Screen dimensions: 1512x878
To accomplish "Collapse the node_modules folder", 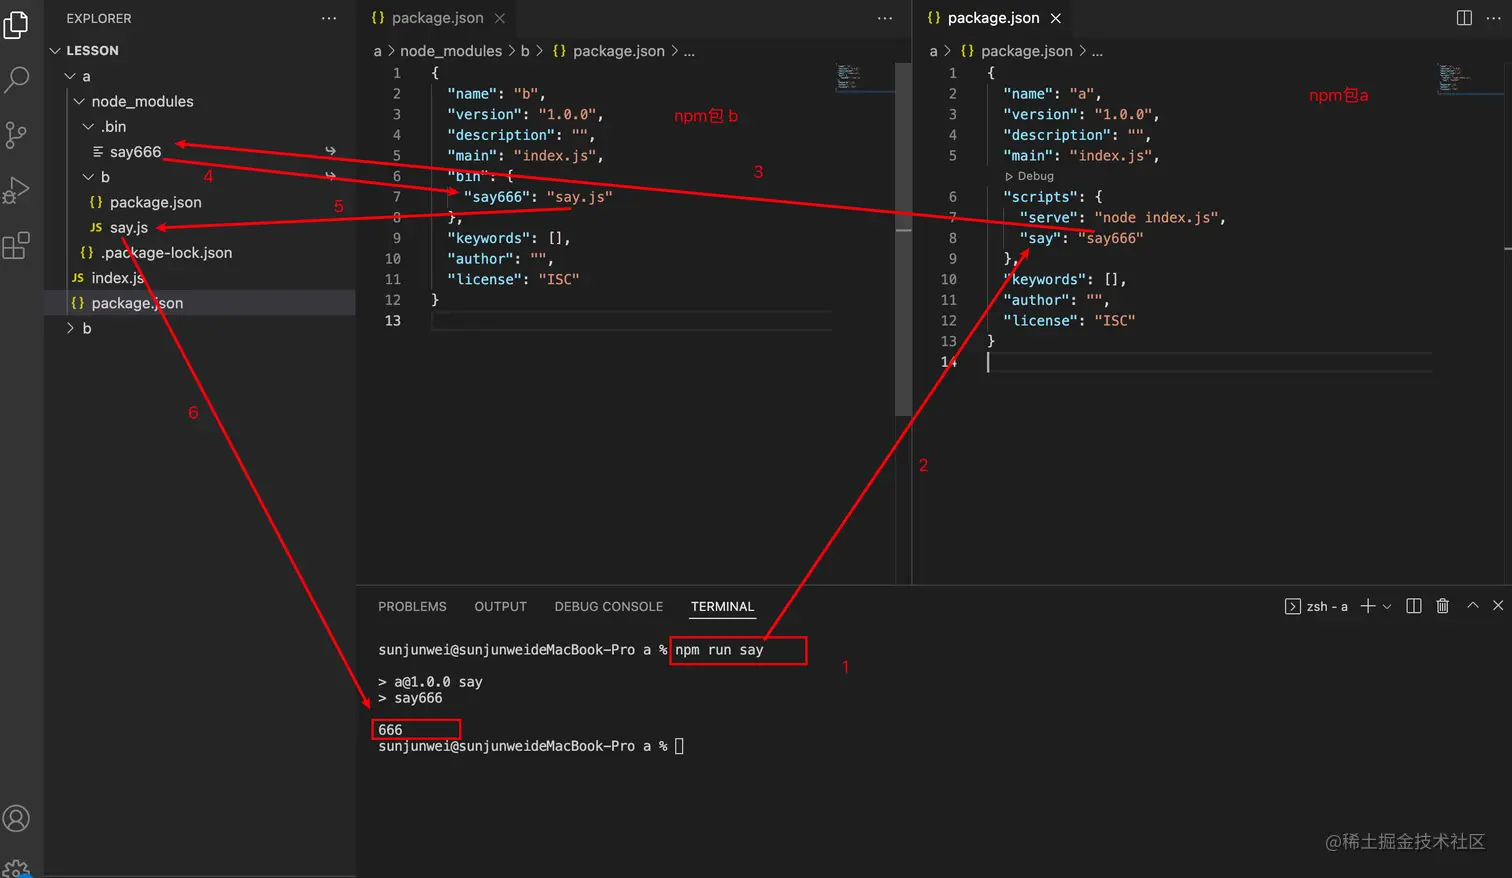I will click(x=200, y=101).
